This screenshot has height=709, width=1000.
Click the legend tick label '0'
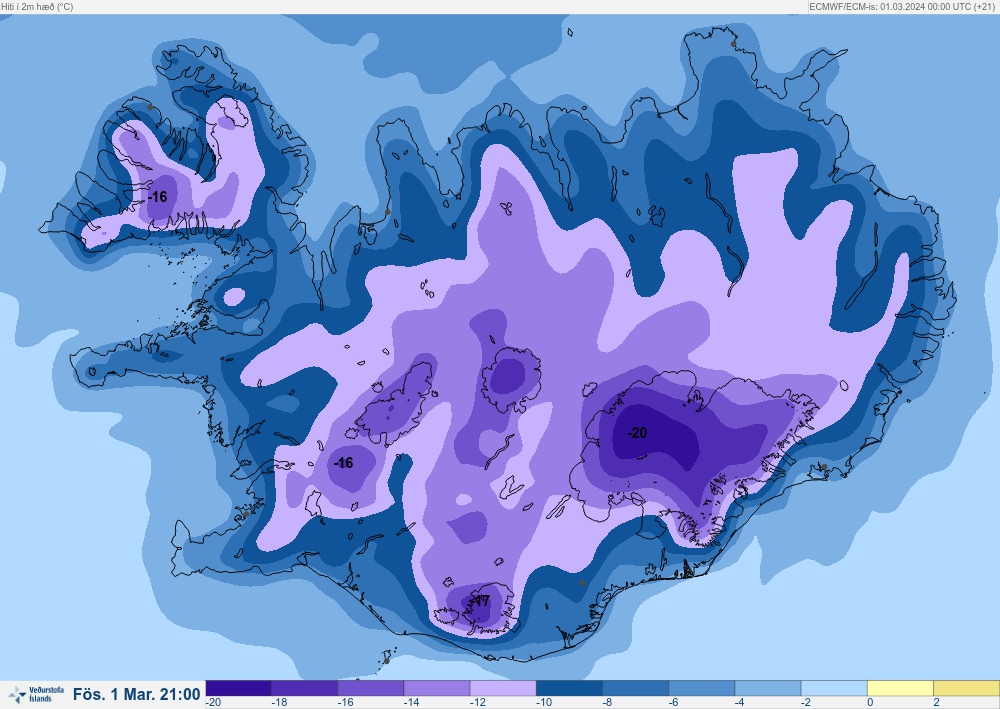[870, 703]
